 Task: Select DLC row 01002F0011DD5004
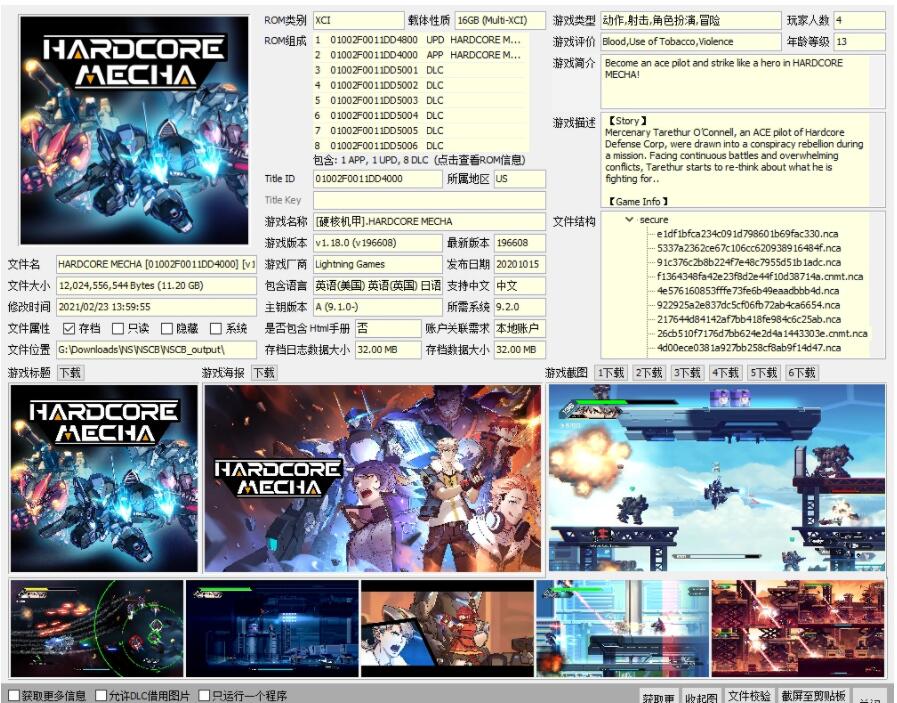pos(420,116)
